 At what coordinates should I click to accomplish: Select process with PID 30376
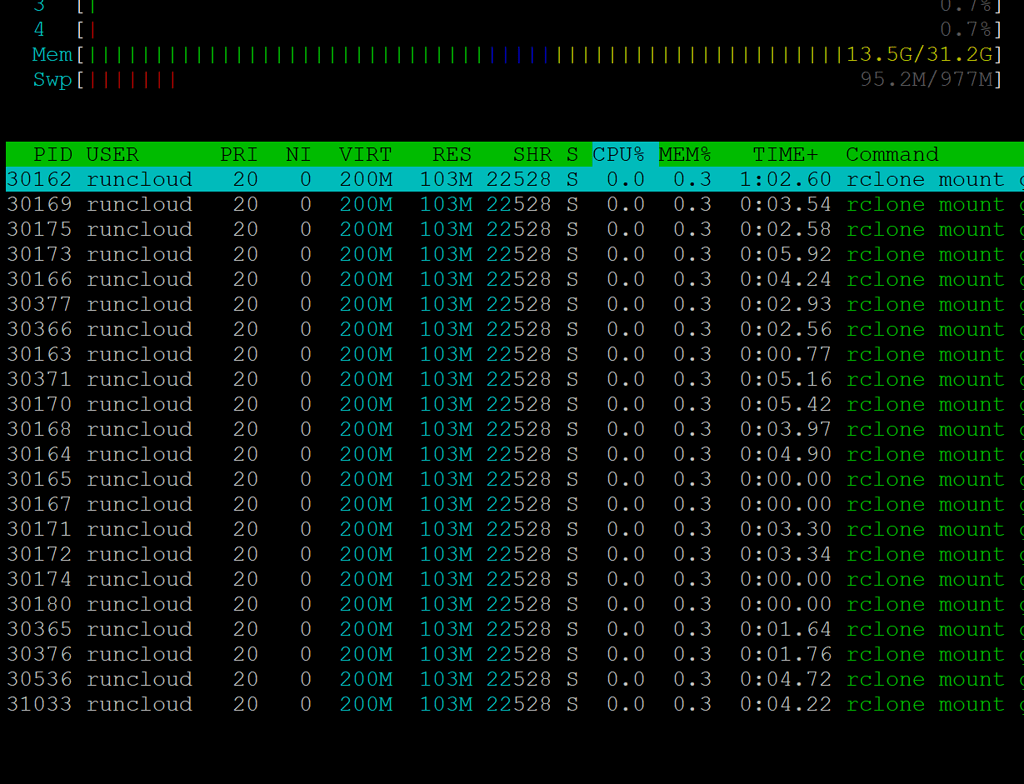point(515,654)
